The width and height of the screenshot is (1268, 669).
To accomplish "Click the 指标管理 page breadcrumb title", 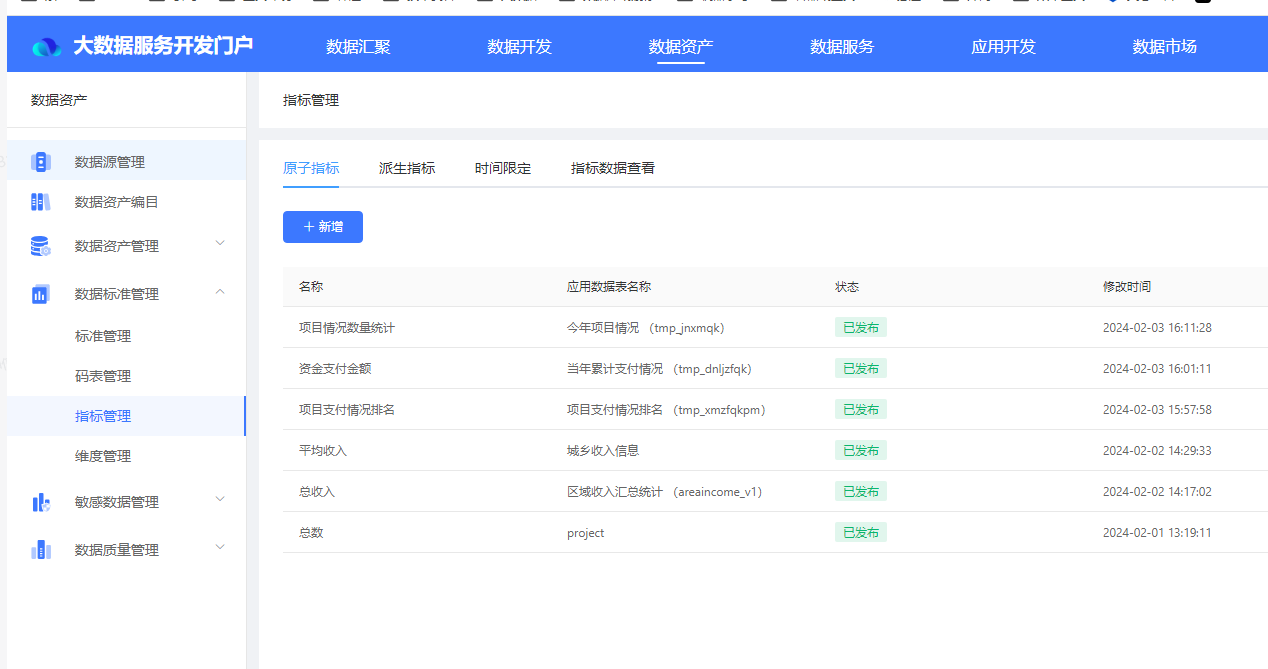I will tap(311, 100).
